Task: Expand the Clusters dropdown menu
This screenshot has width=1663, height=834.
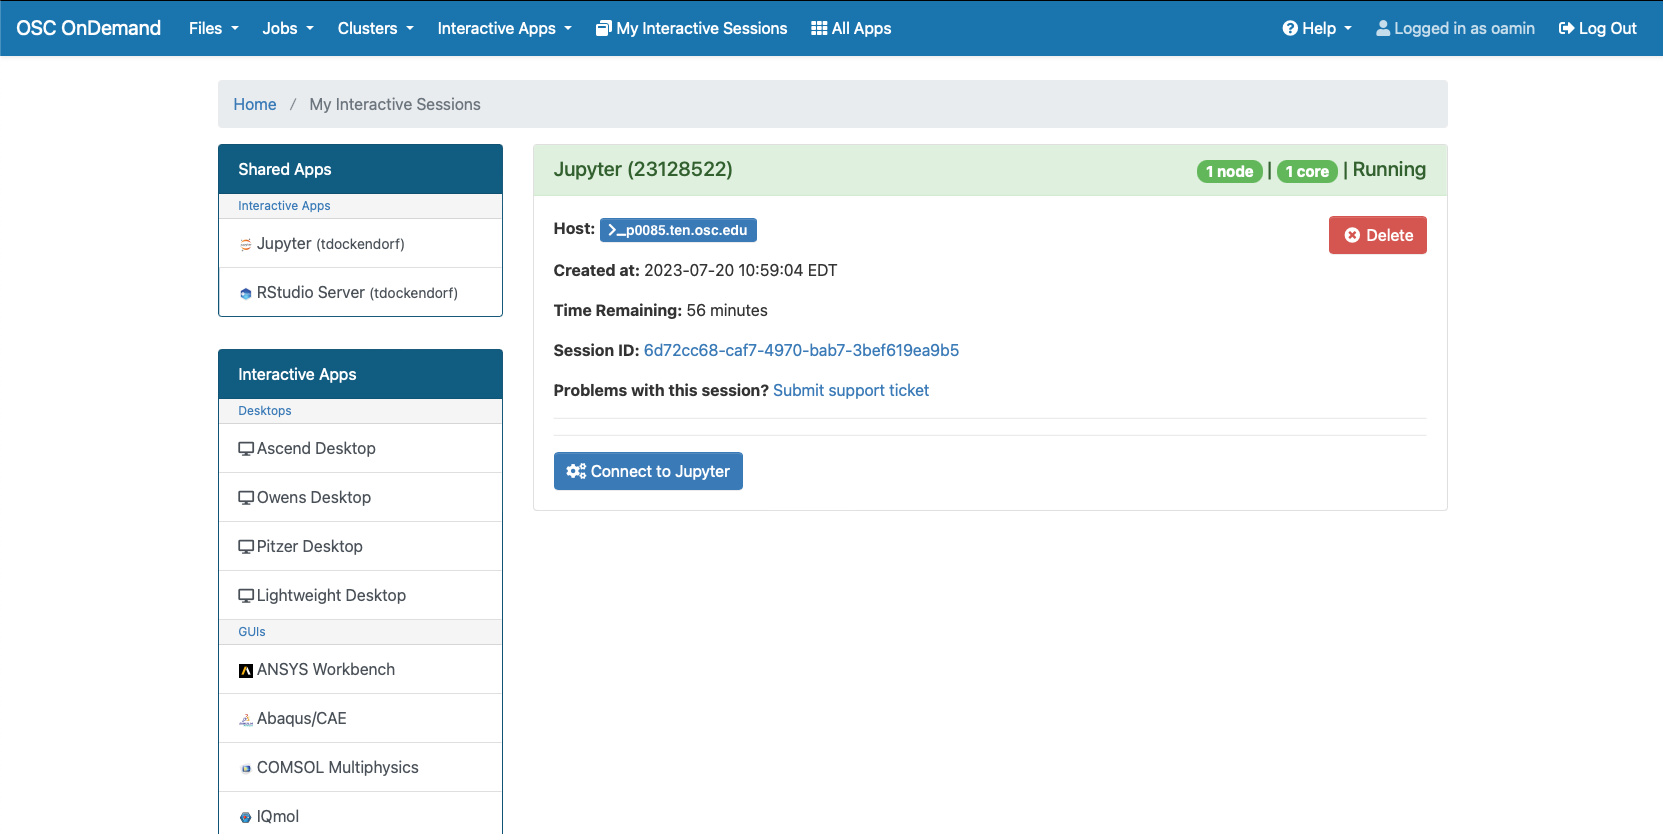Action: tap(376, 29)
